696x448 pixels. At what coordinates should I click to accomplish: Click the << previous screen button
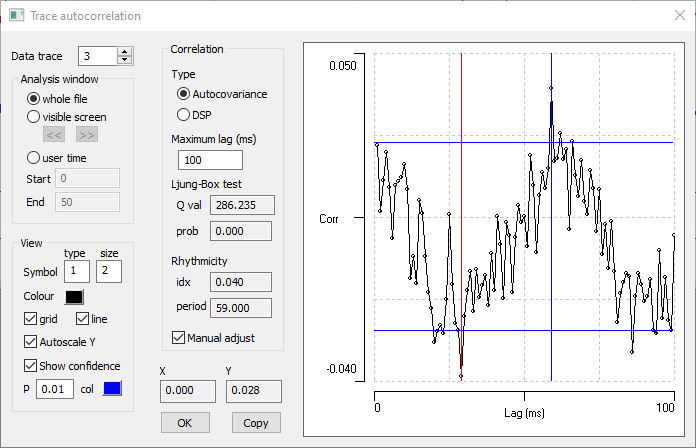click(x=54, y=135)
